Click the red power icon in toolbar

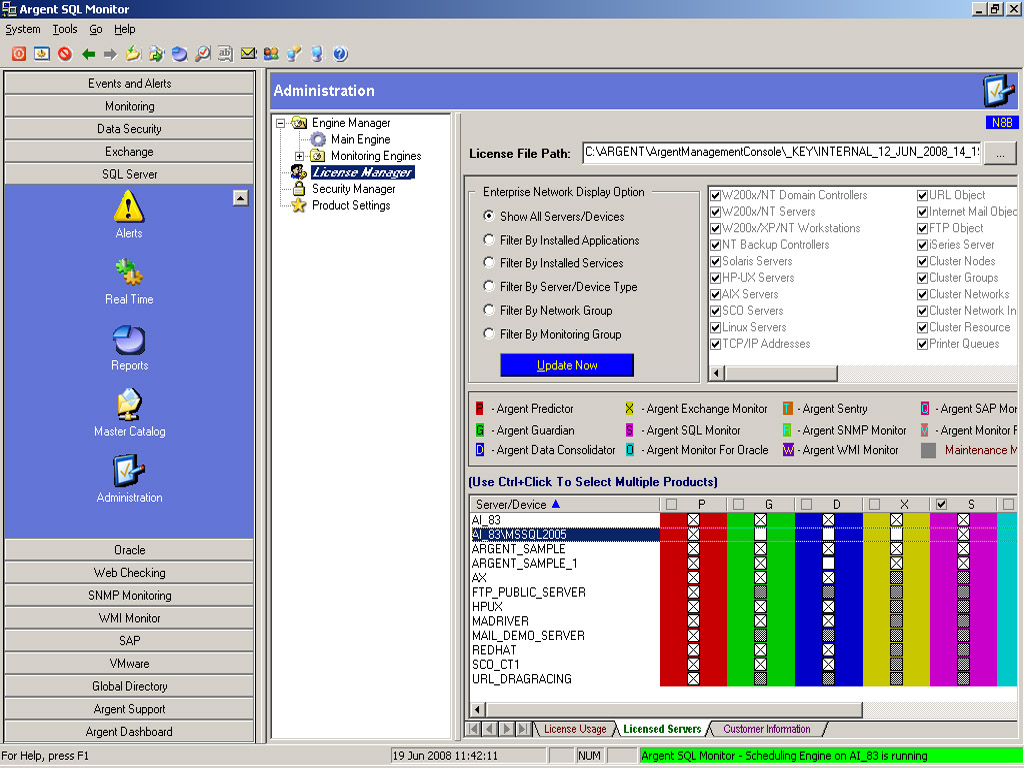click(x=19, y=54)
